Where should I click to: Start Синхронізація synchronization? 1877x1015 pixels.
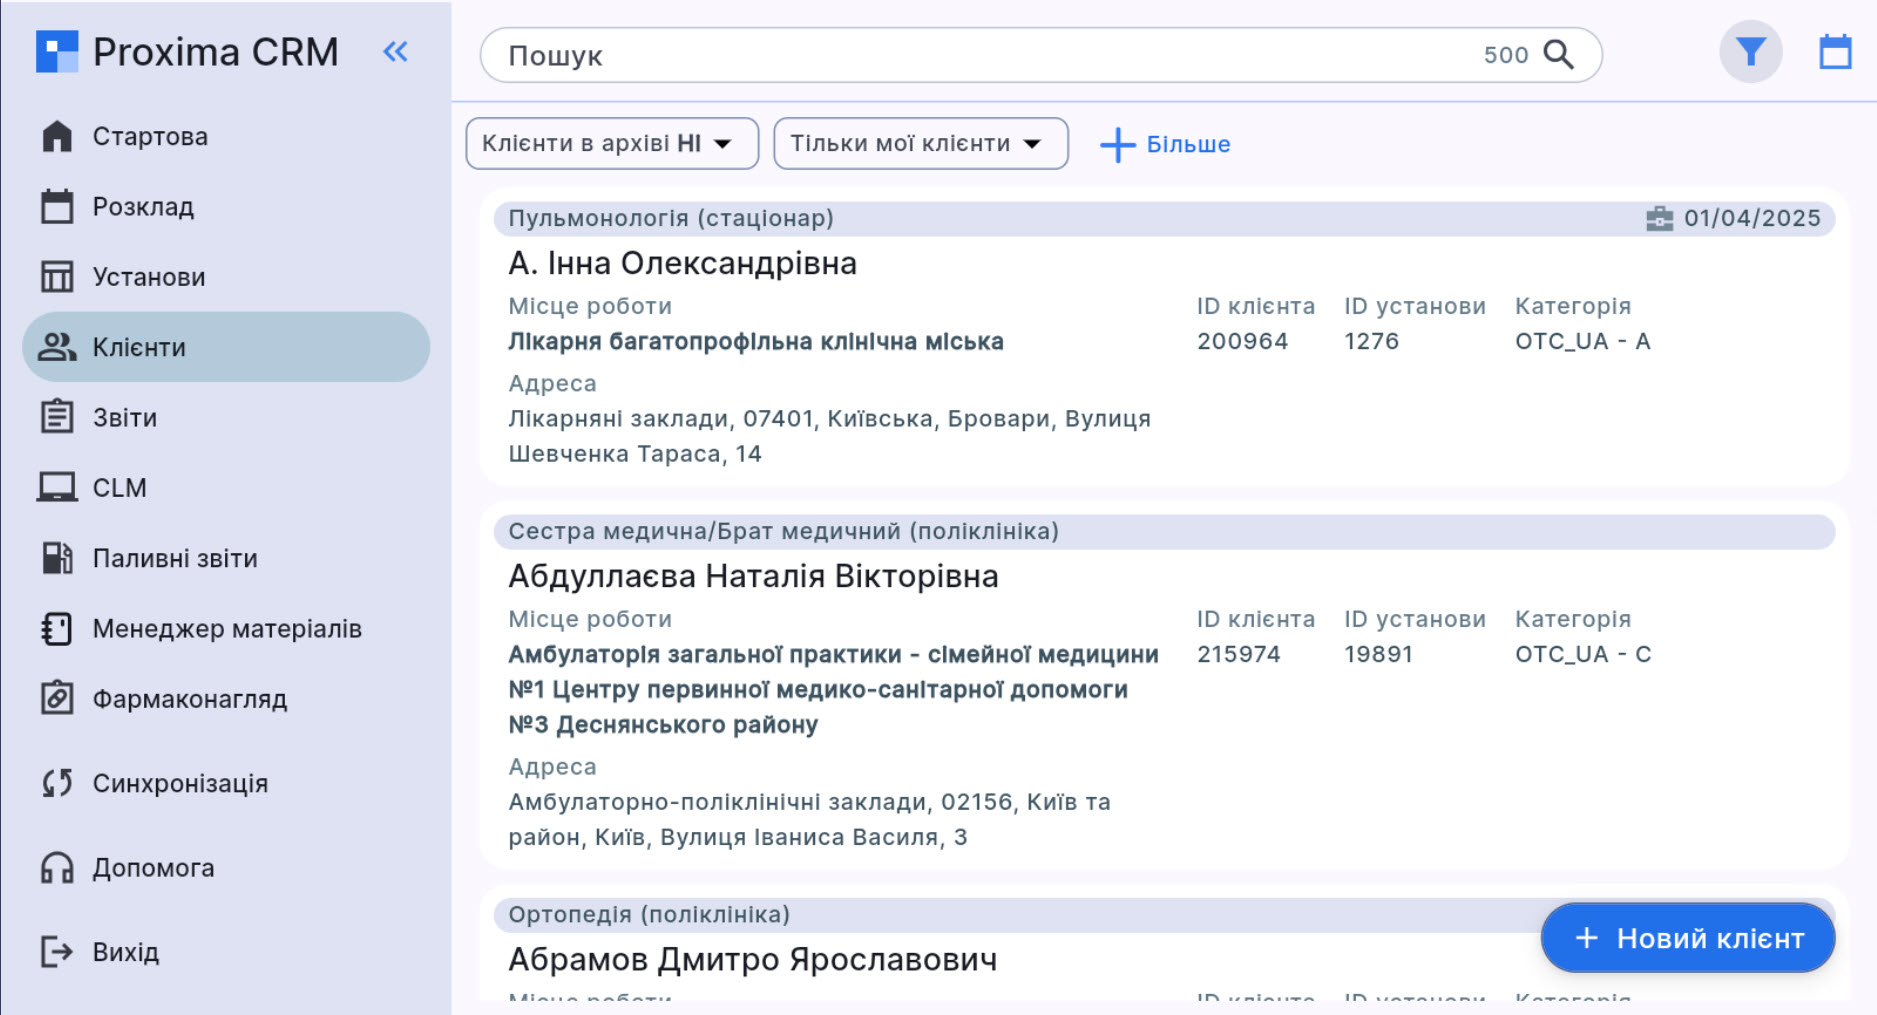coord(180,783)
